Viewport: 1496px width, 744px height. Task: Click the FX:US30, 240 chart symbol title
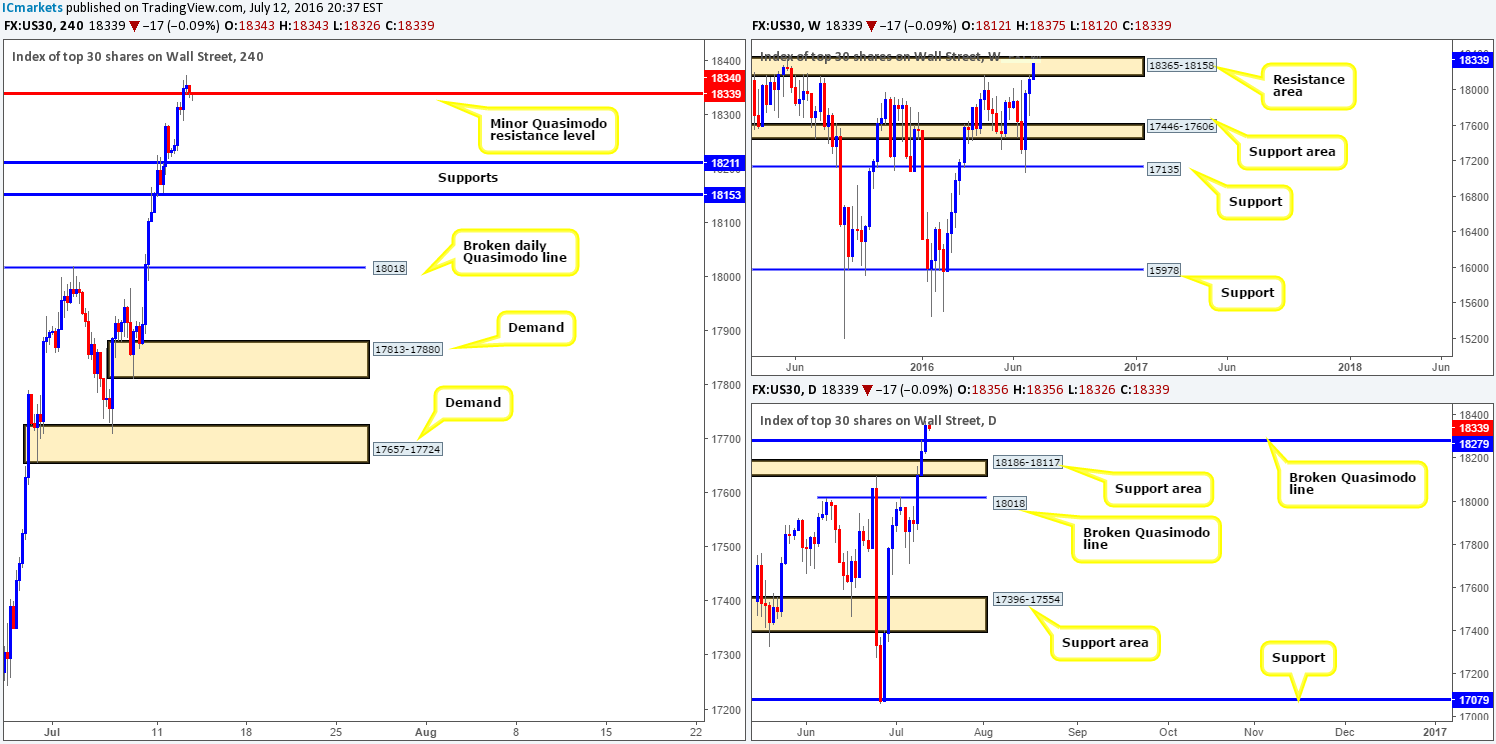click(x=45, y=25)
